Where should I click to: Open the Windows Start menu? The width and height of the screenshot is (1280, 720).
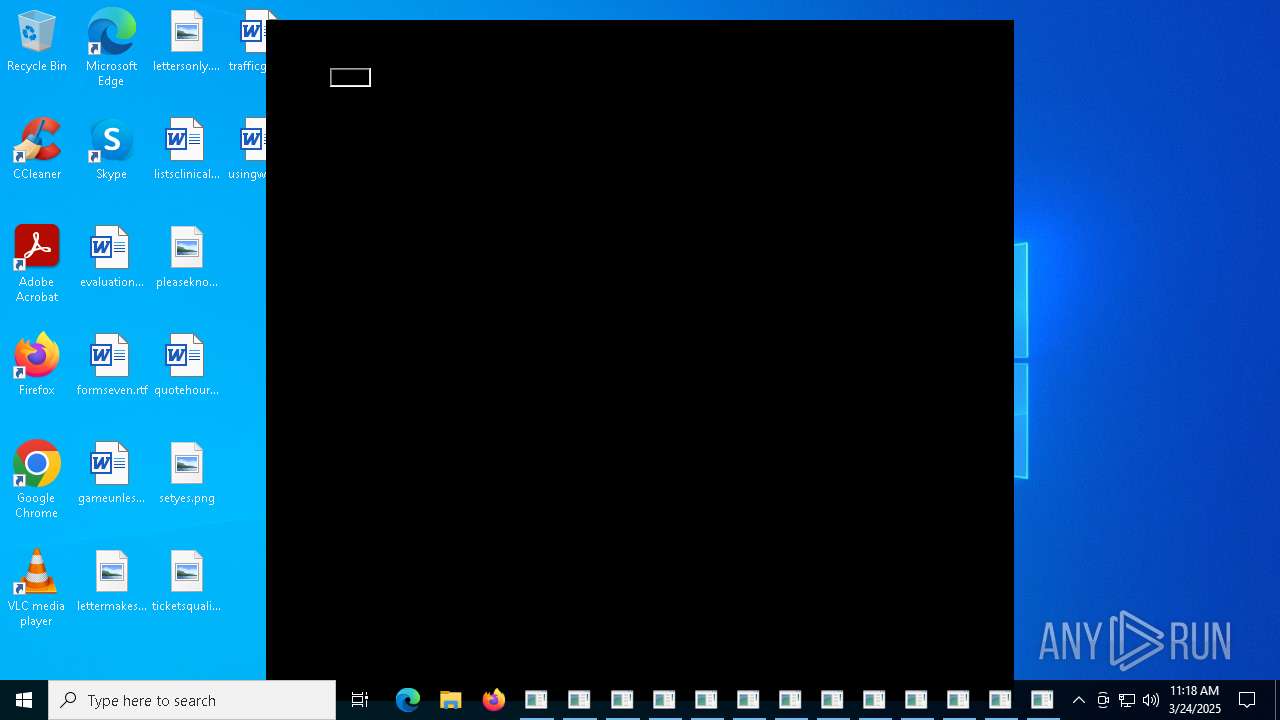tap(24, 700)
